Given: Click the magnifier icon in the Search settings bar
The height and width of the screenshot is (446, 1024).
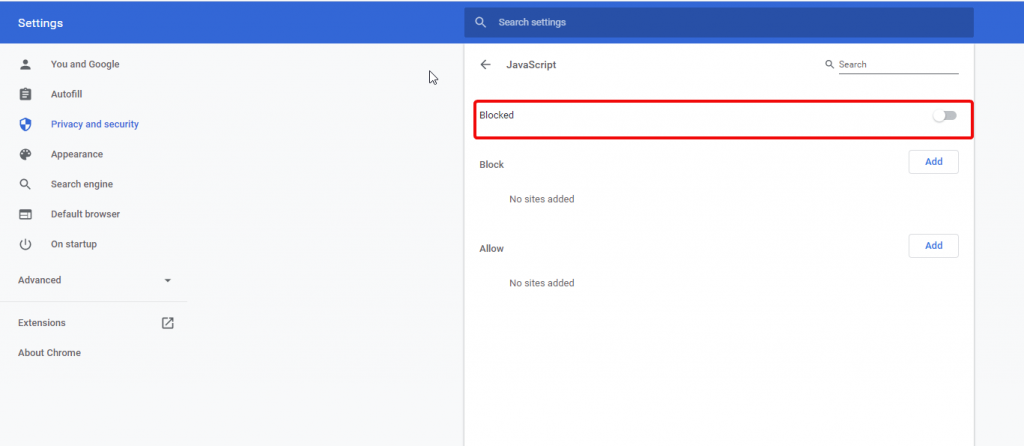Looking at the screenshot, I should click(x=481, y=22).
